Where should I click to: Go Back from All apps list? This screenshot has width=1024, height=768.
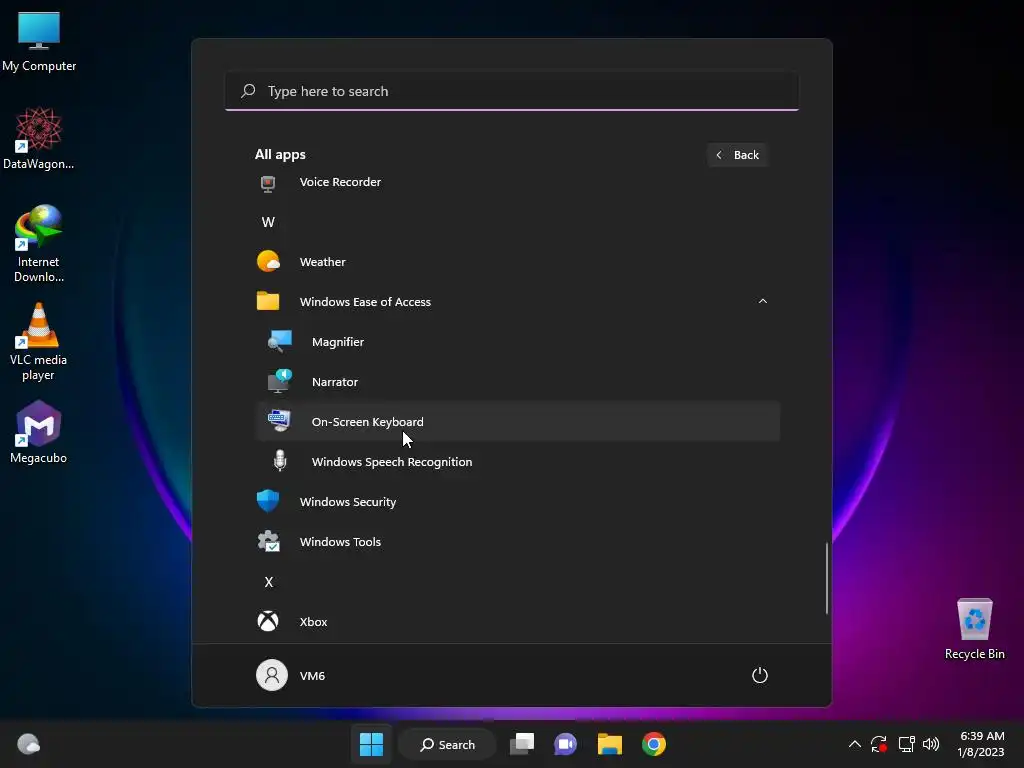737,155
